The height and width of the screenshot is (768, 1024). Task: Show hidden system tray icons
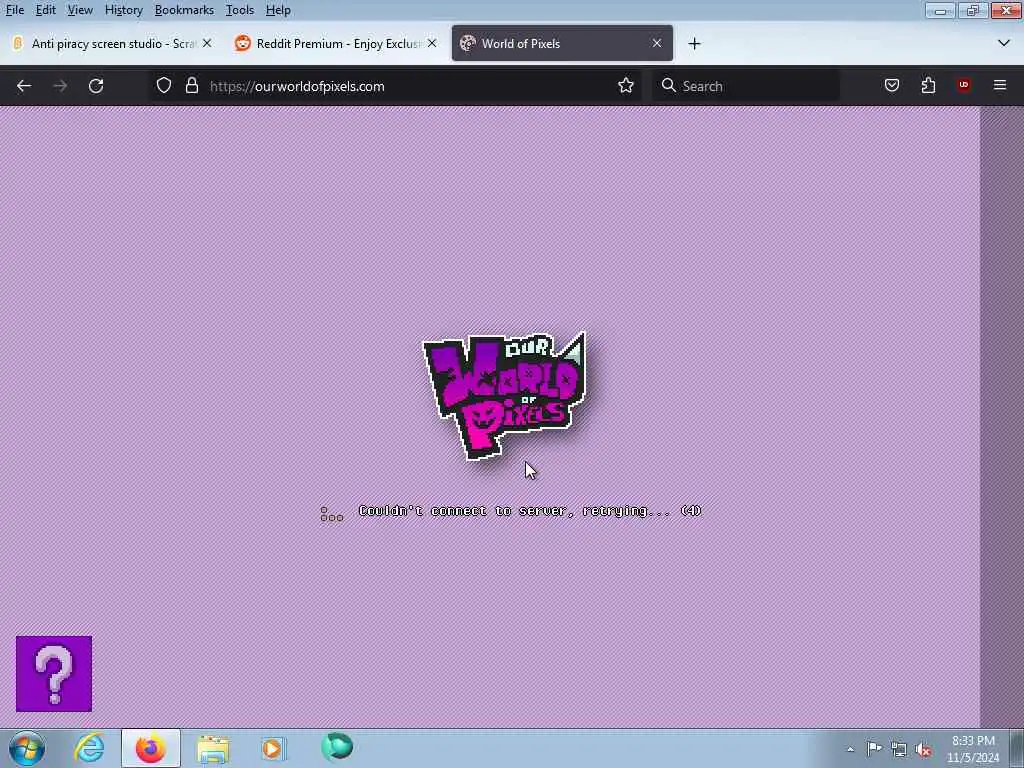(x=850, y=749)
